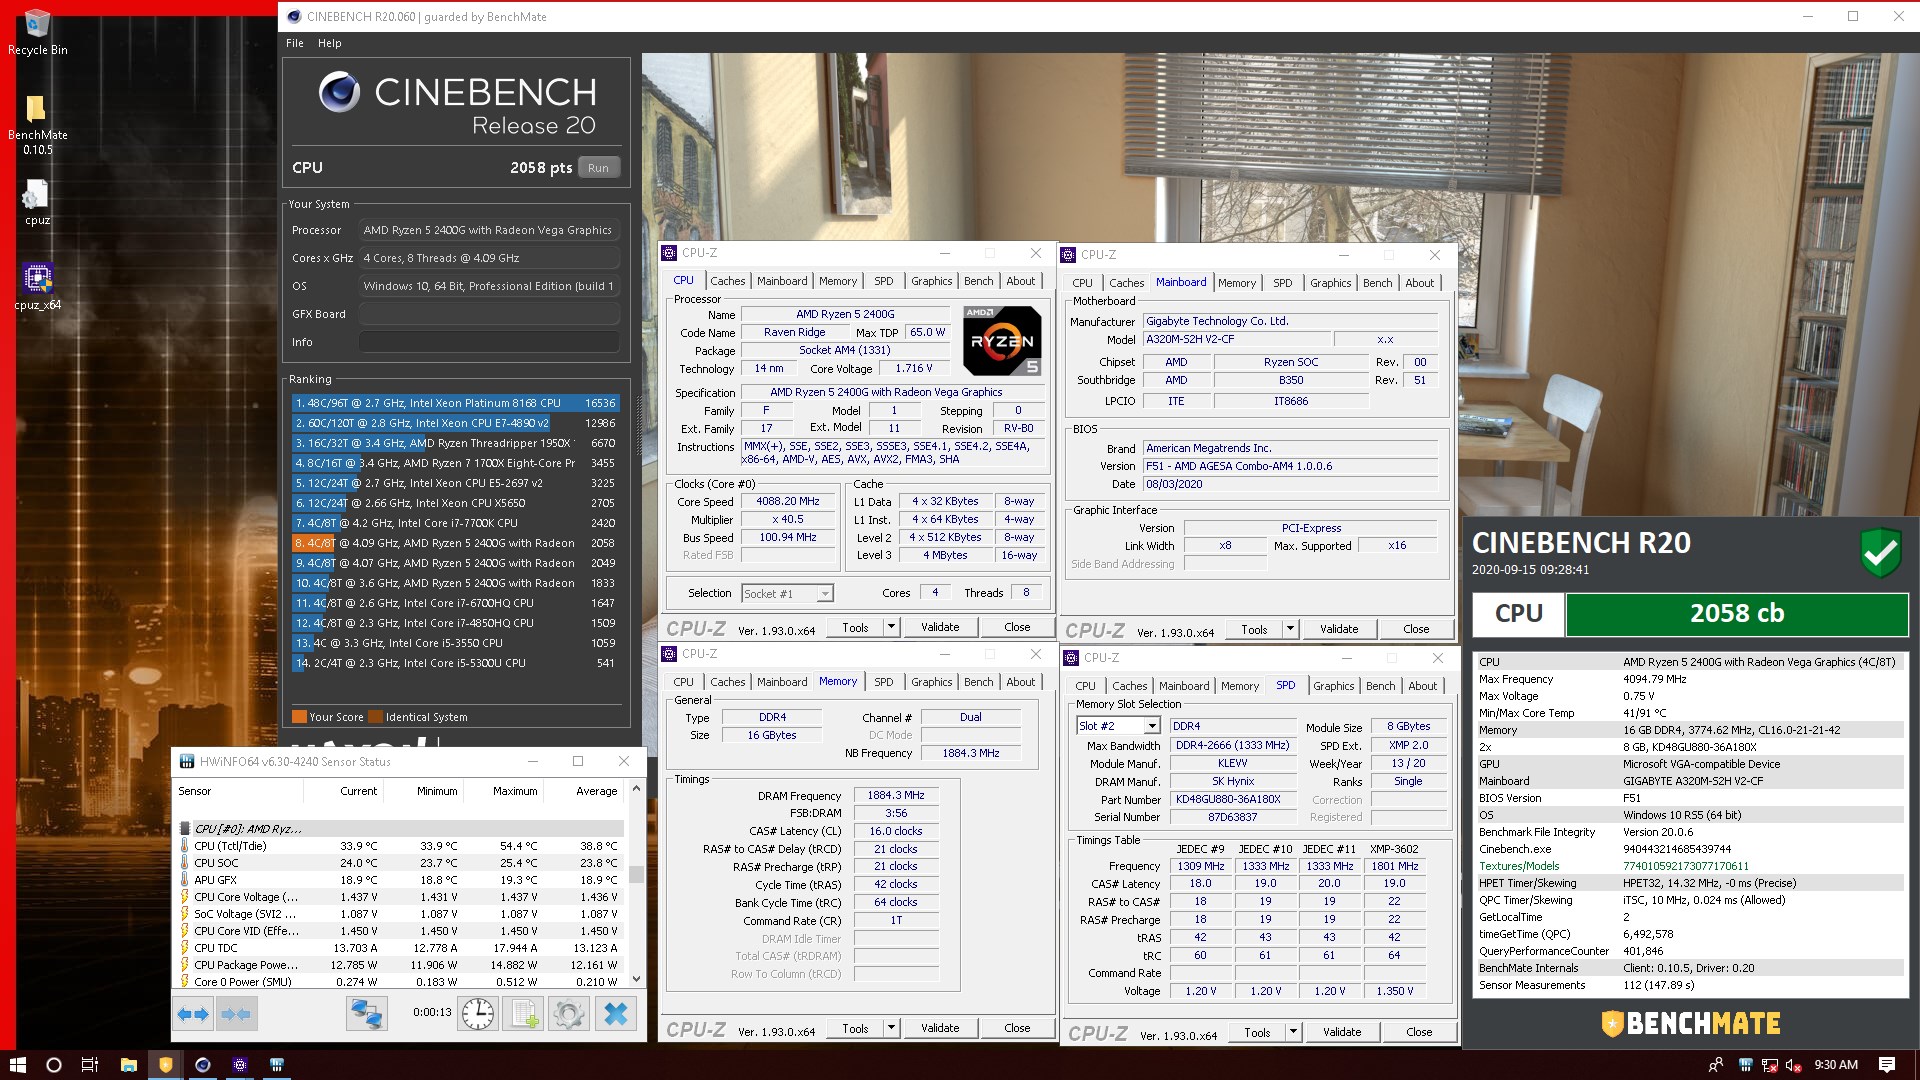
Task: Open File Explorer from the taskbar
Action: (128, 1065)
